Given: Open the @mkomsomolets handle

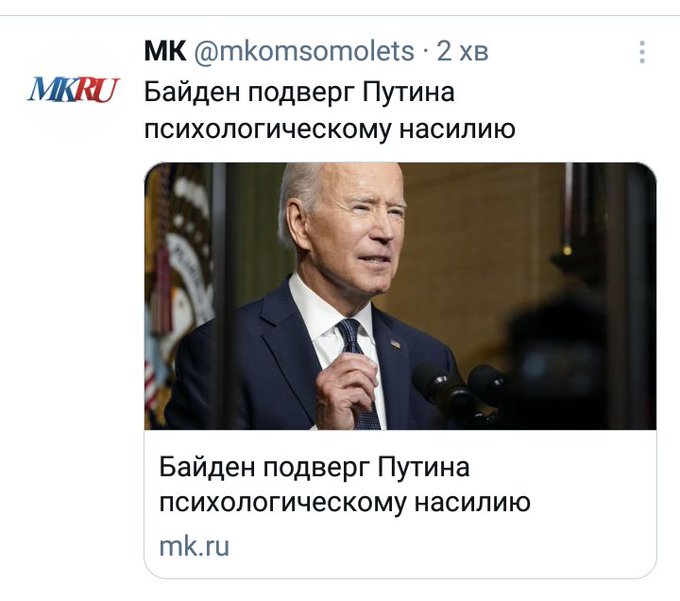Looking at the screenshot, I should pos(304,52).
